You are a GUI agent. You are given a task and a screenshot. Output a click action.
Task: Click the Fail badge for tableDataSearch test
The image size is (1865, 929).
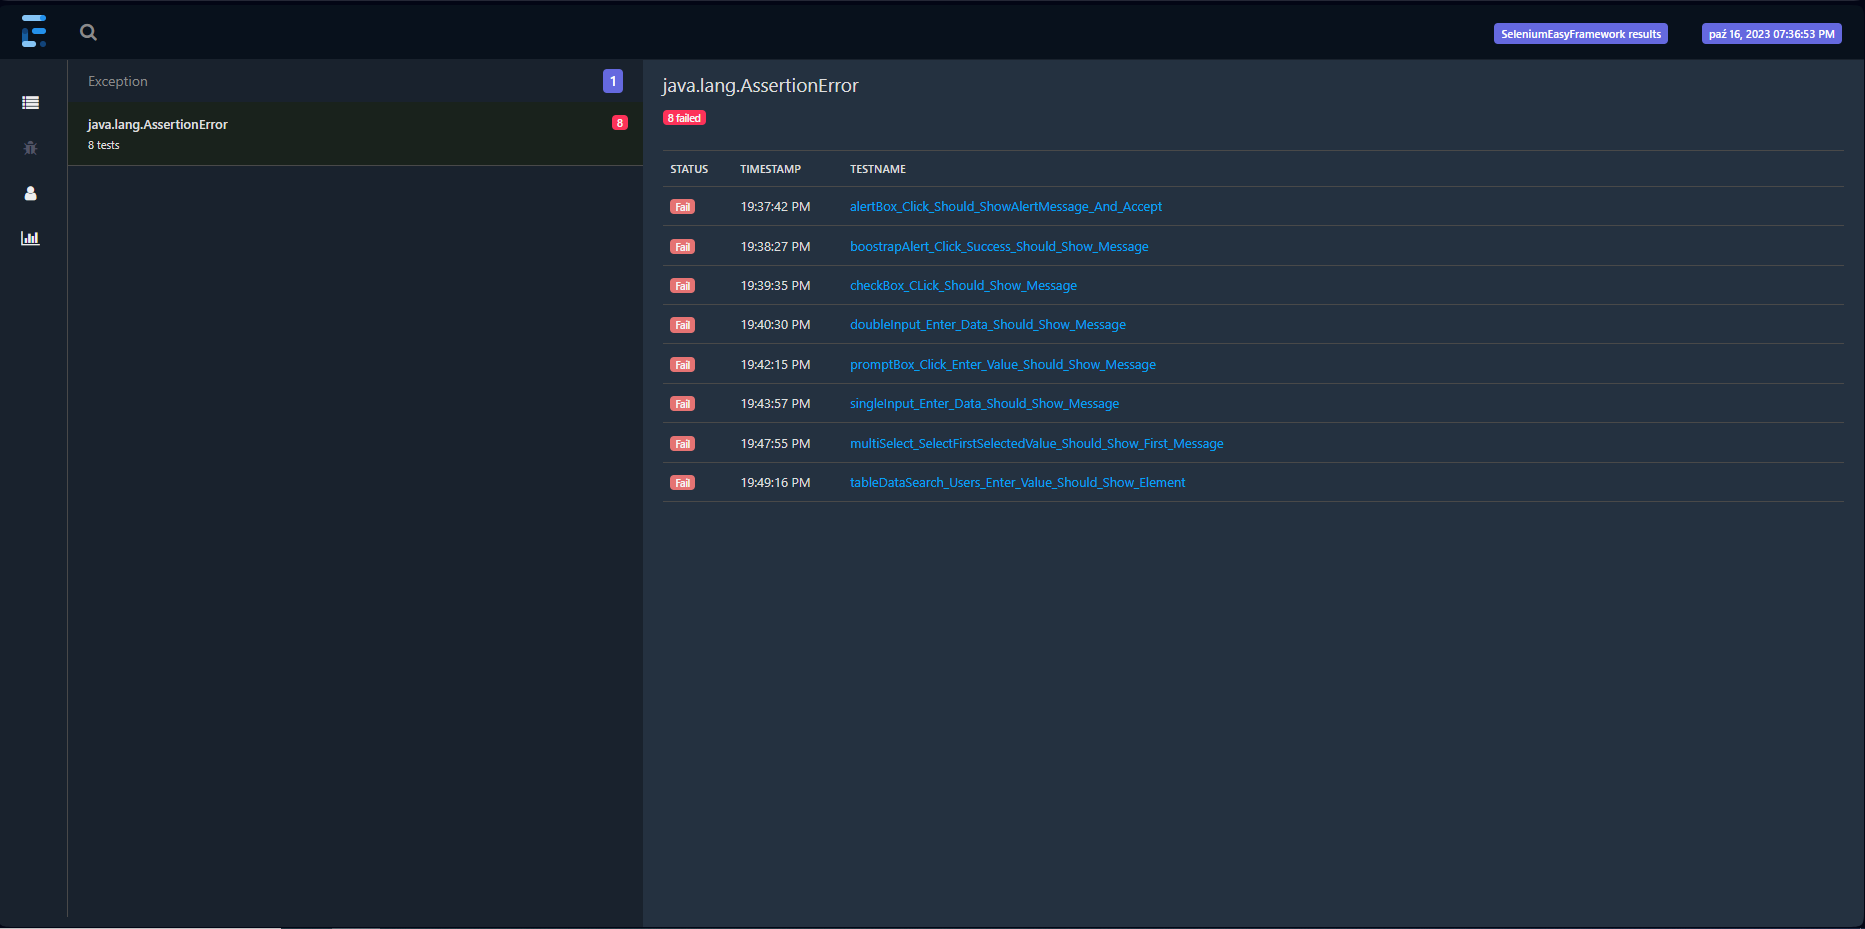(683, 483)
